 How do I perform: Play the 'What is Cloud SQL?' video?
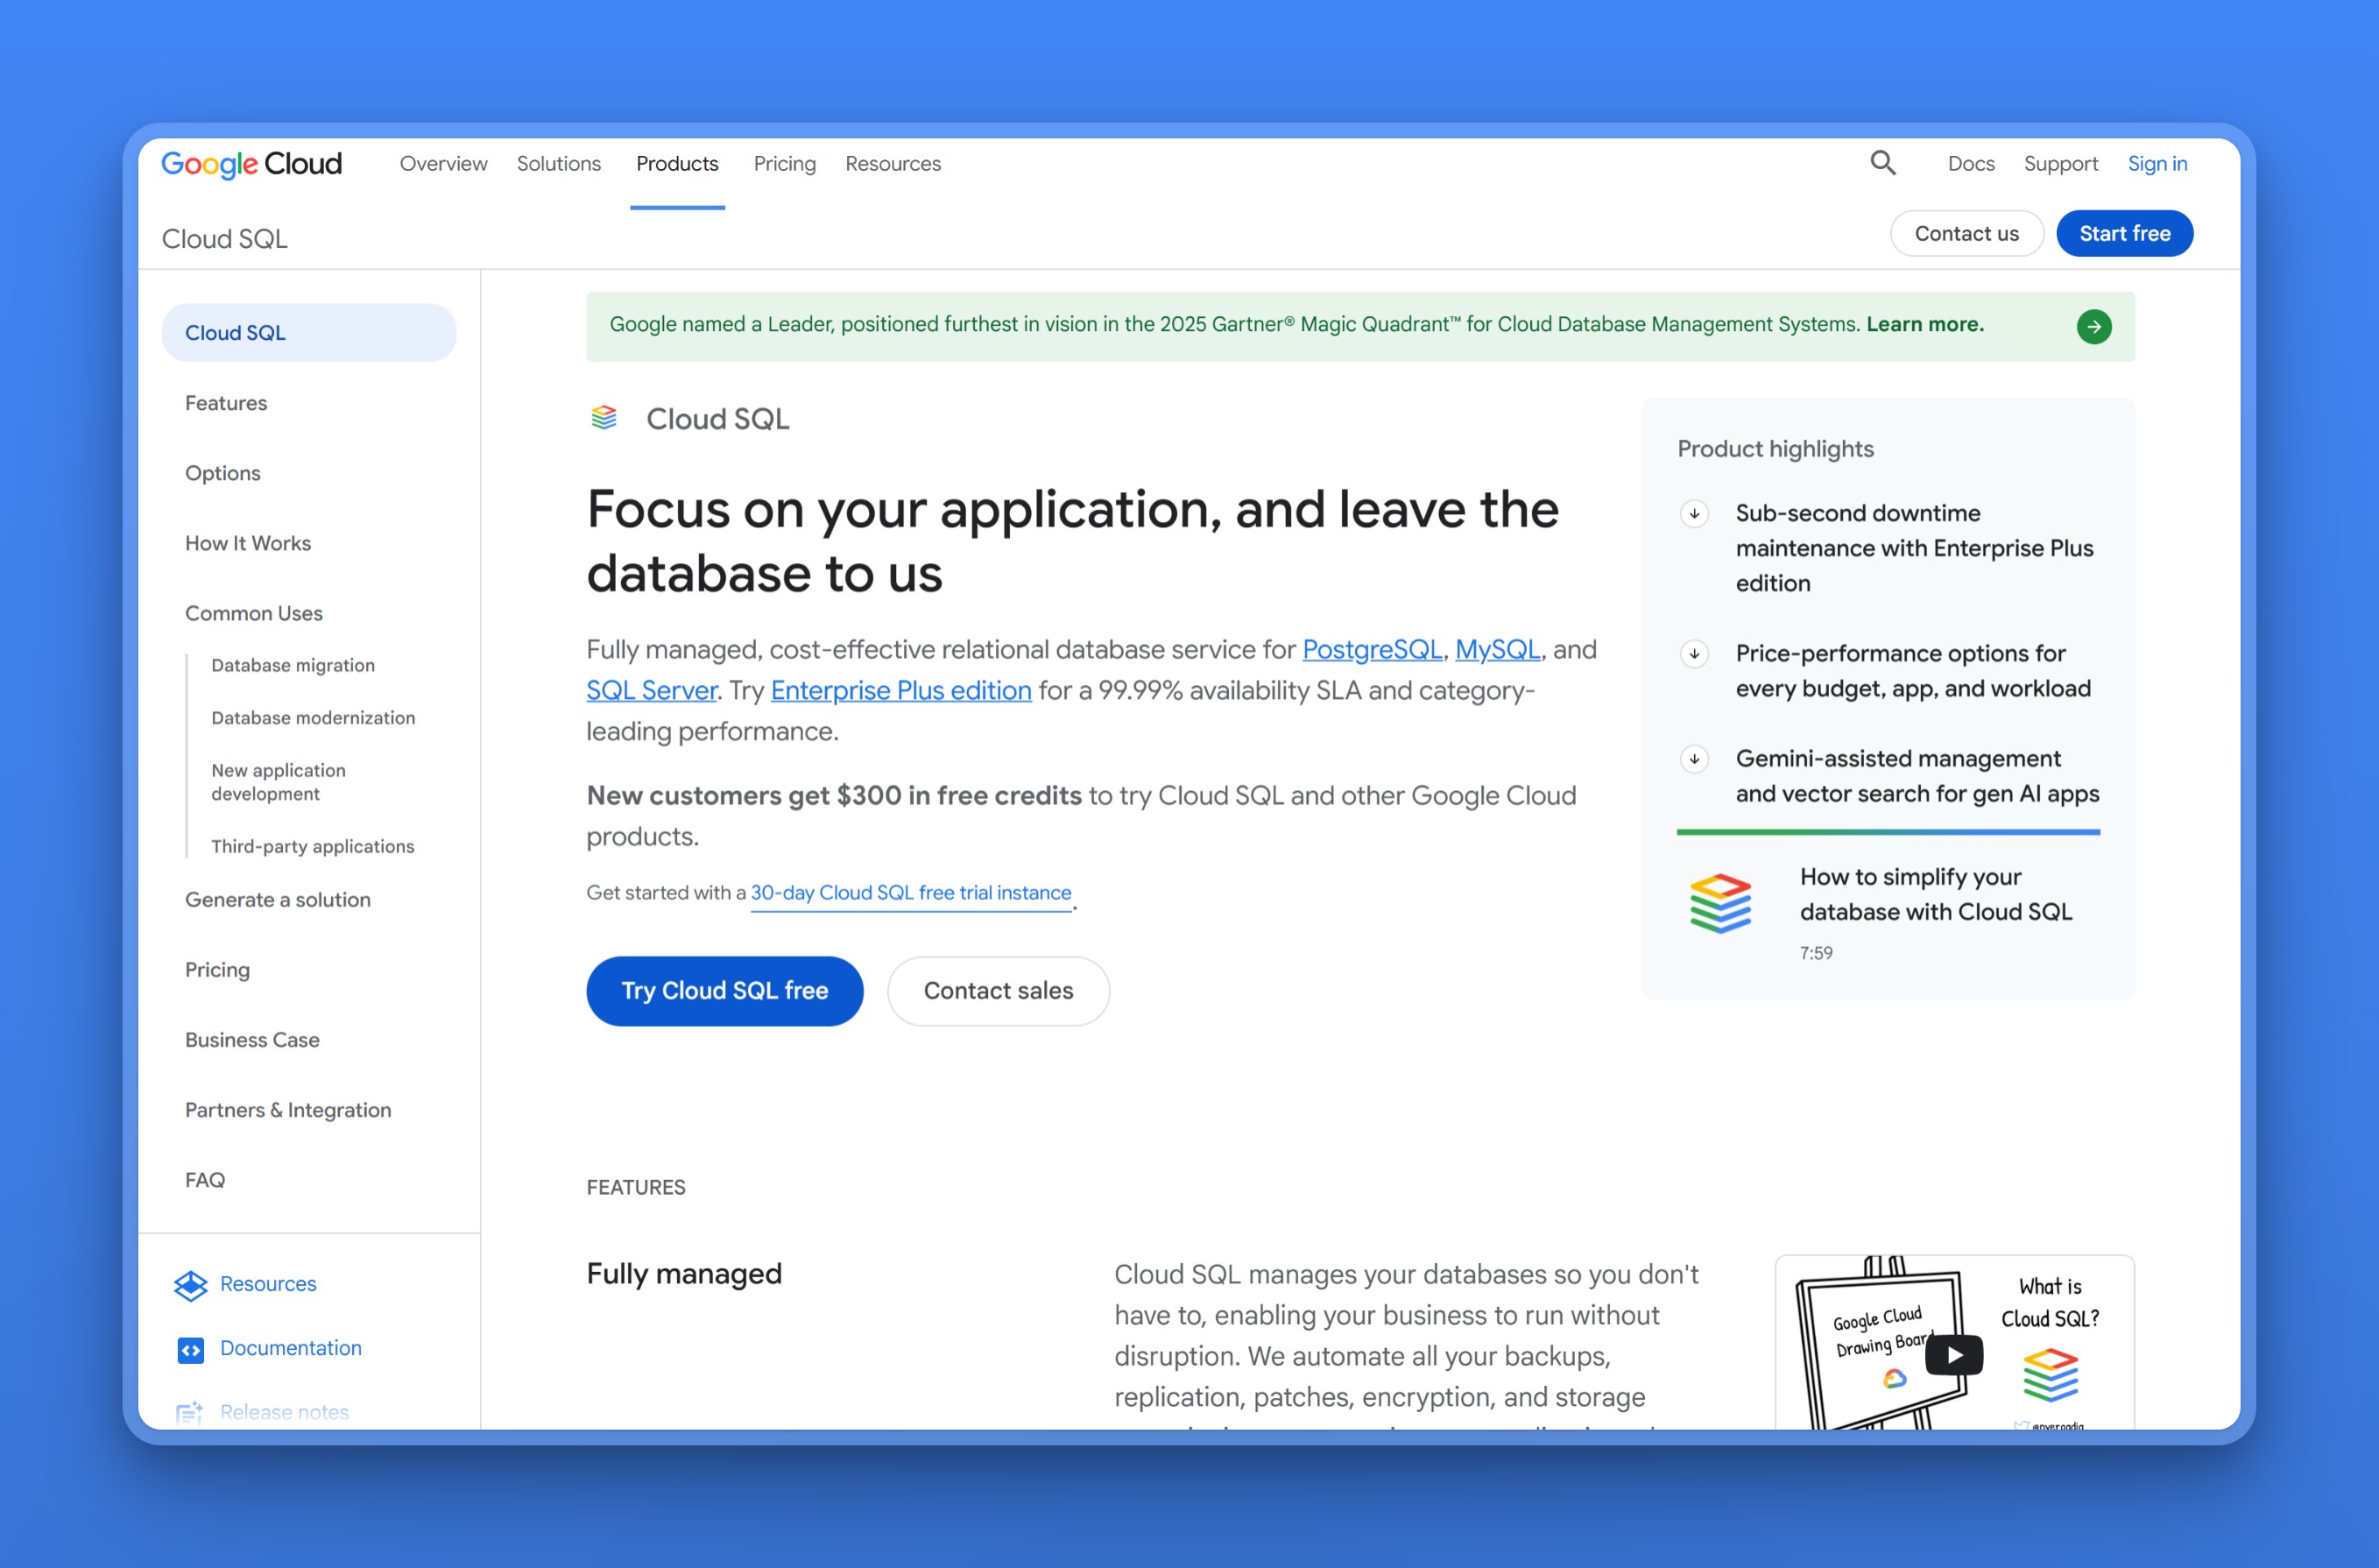[x=1953, y=1355]
